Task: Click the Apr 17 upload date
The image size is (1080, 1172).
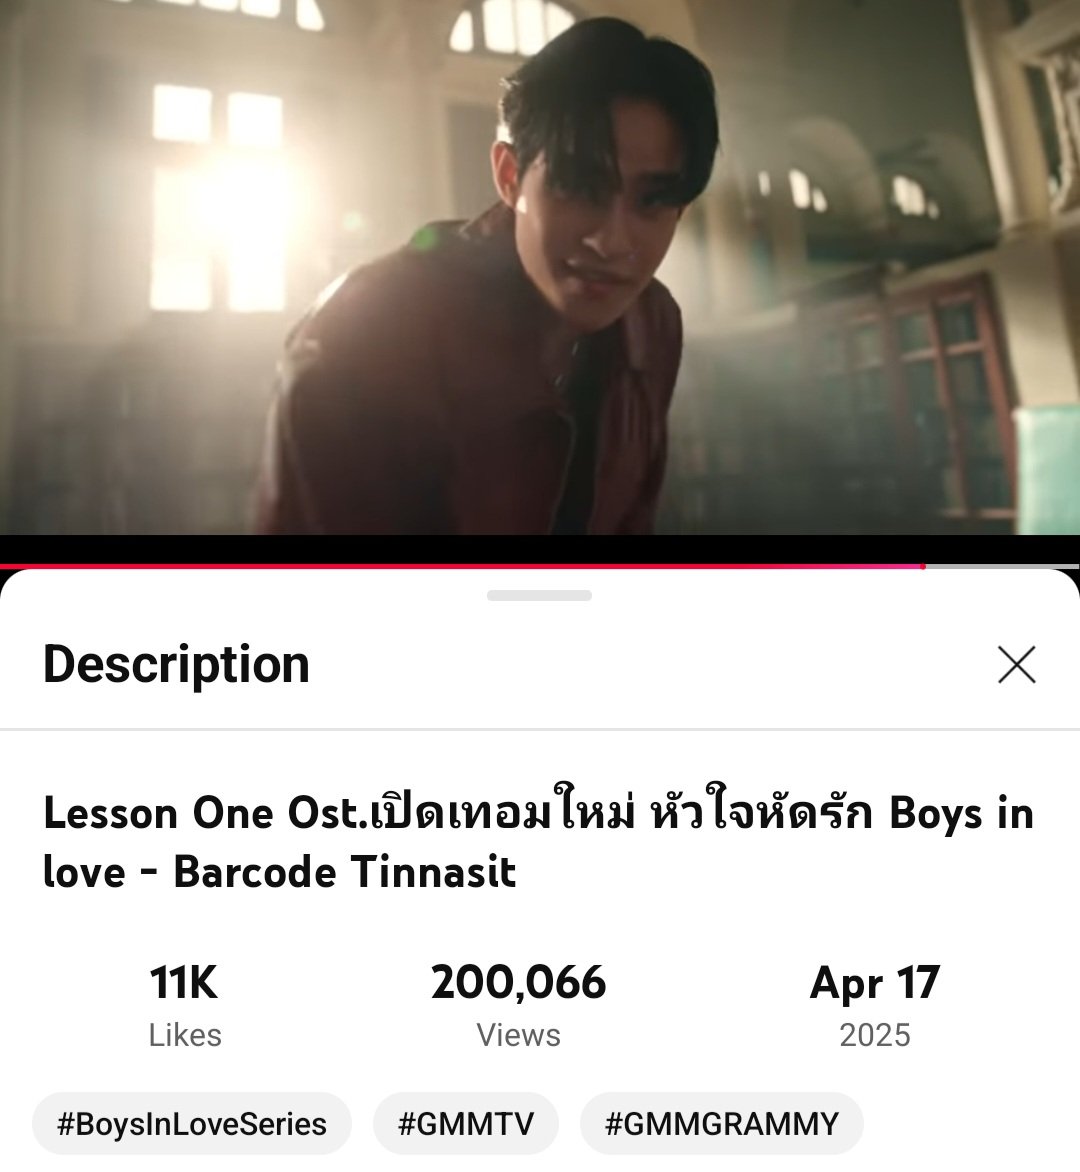Action: pos(874,983)
